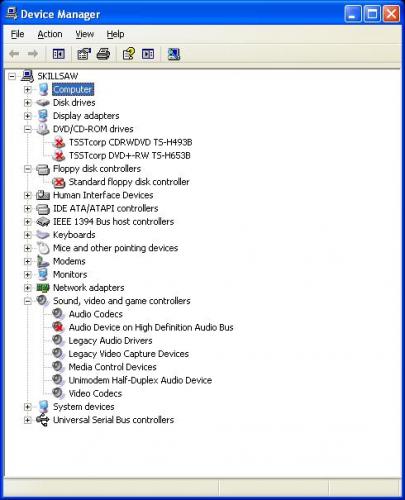The height and width of the screenshot is (500, 405).
Task: Collapse the SKILLSAW root node
Action: (12, 76)
